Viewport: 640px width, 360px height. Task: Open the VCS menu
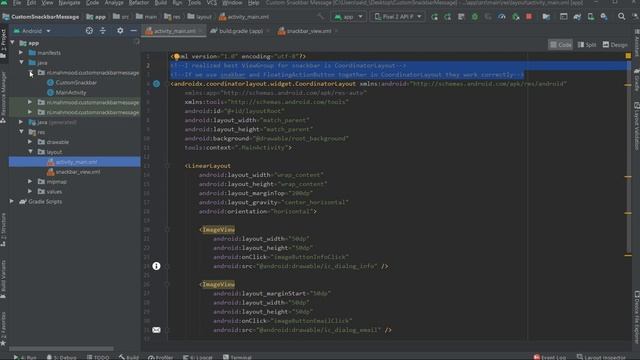(211, 2)
